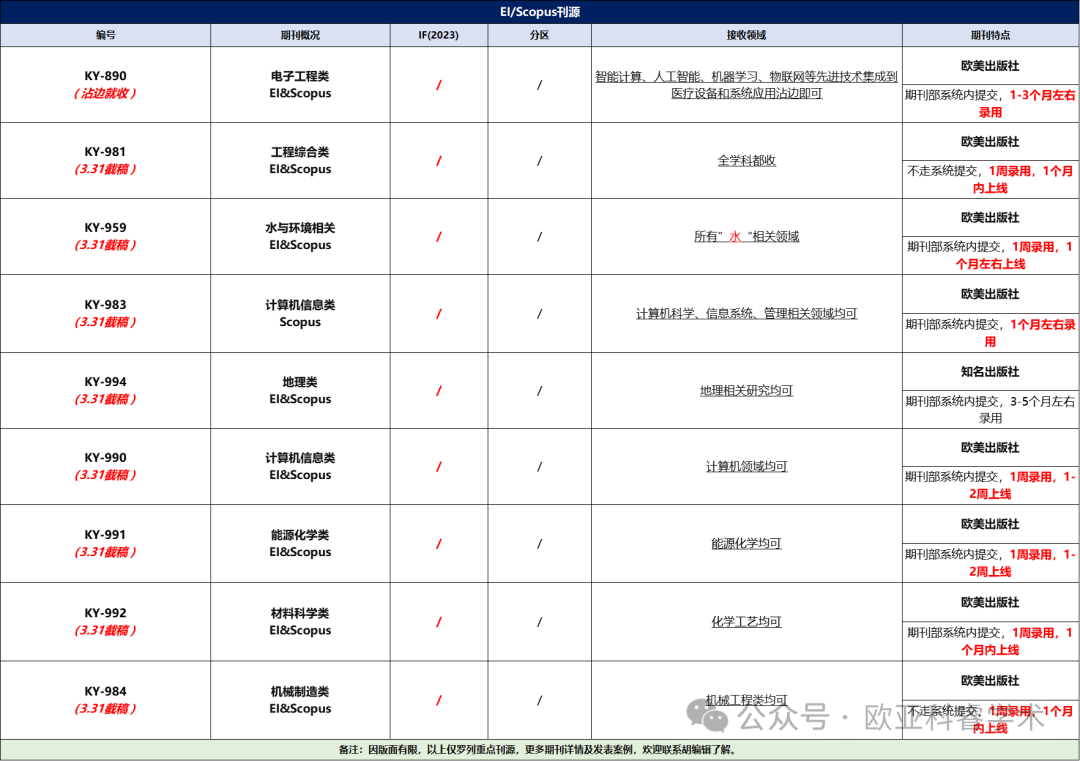Select the 3-5个月左右录用 feature cell
The width and height of the screenshot is (1080, 761).
click(990, 410)
